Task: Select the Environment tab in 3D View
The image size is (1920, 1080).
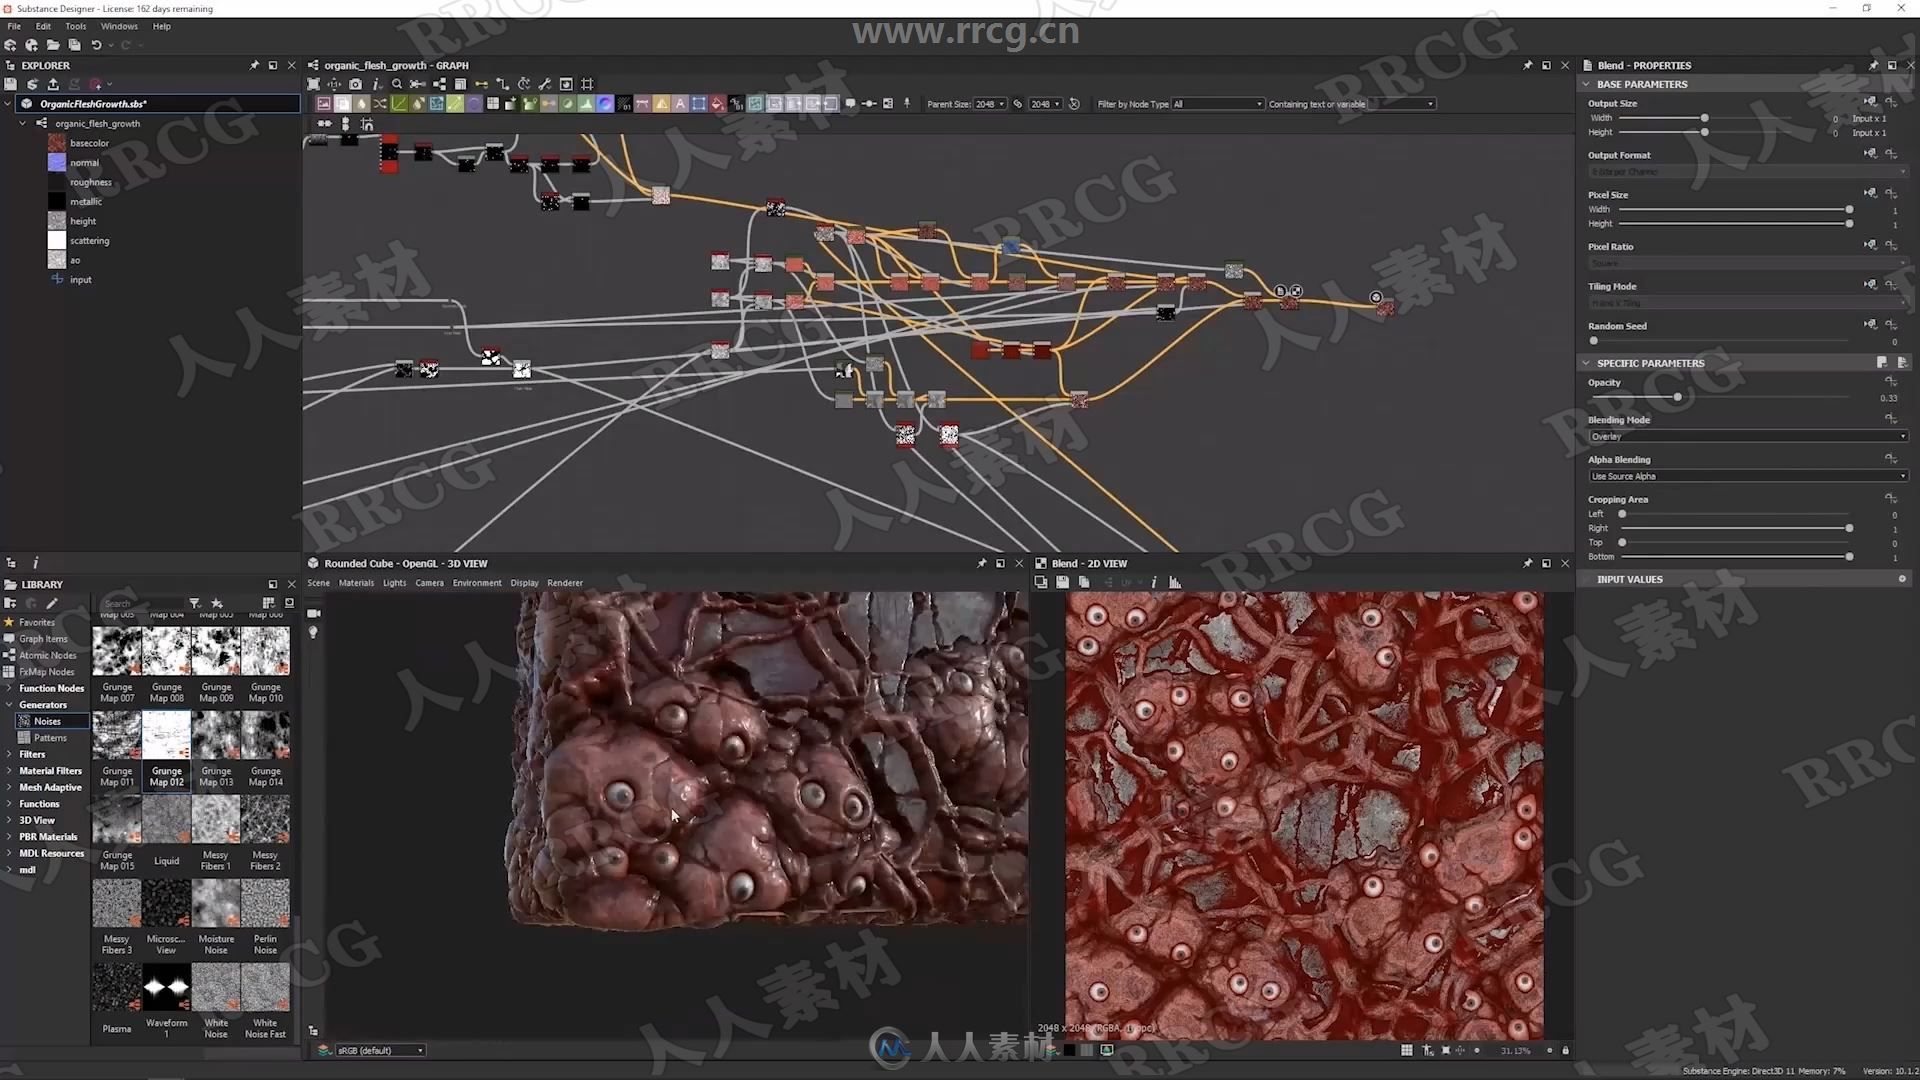Action: coord(475,583)
